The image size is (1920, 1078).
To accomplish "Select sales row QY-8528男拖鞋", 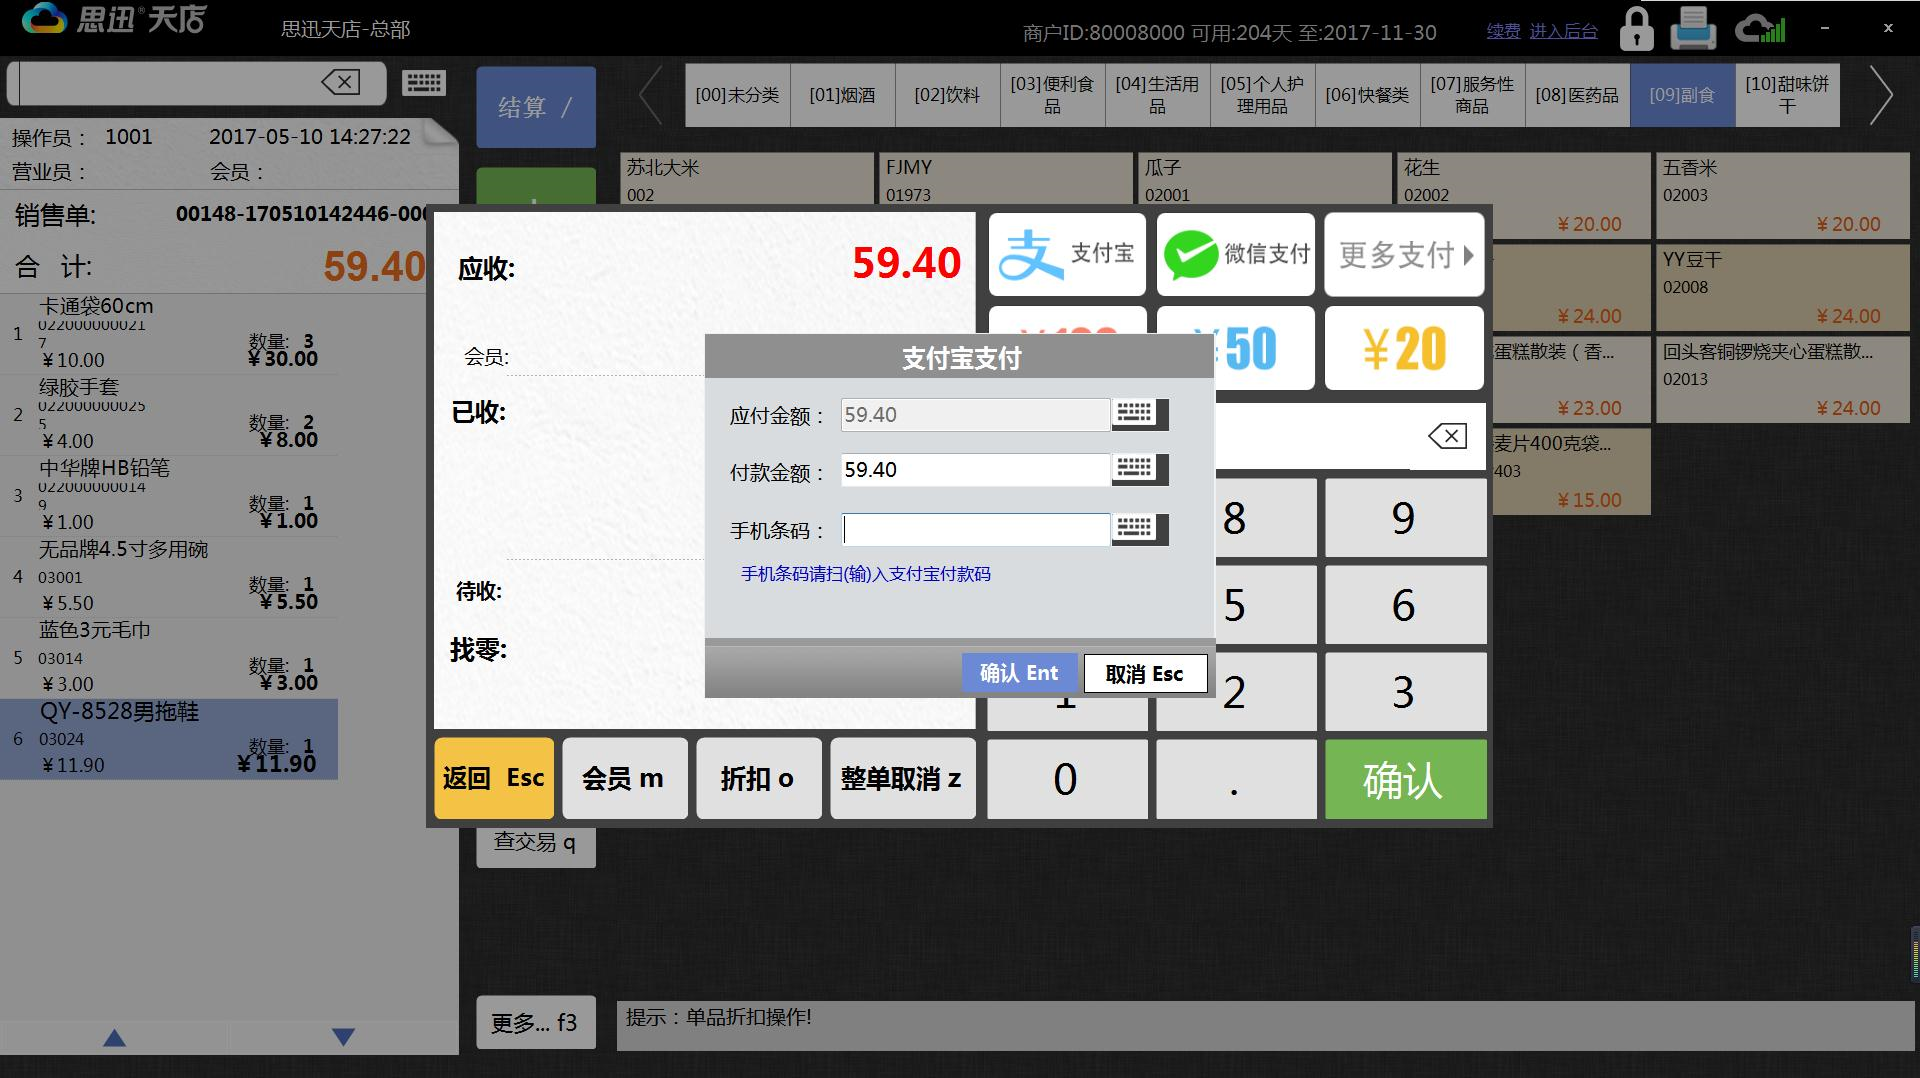I will [169, 738].
